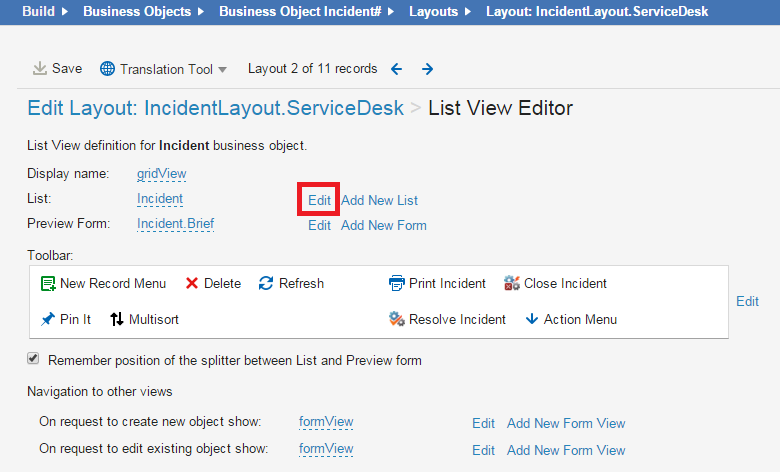Open the Translation Tool dropdown

coord(164,69)
